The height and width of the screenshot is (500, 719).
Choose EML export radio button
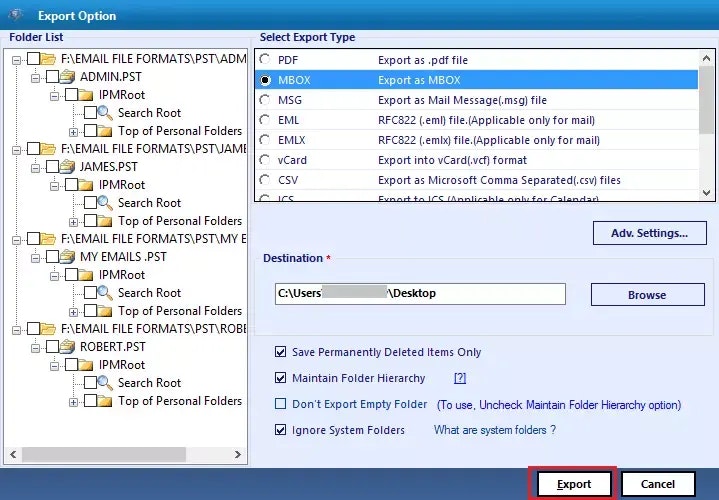pos(265,120)
